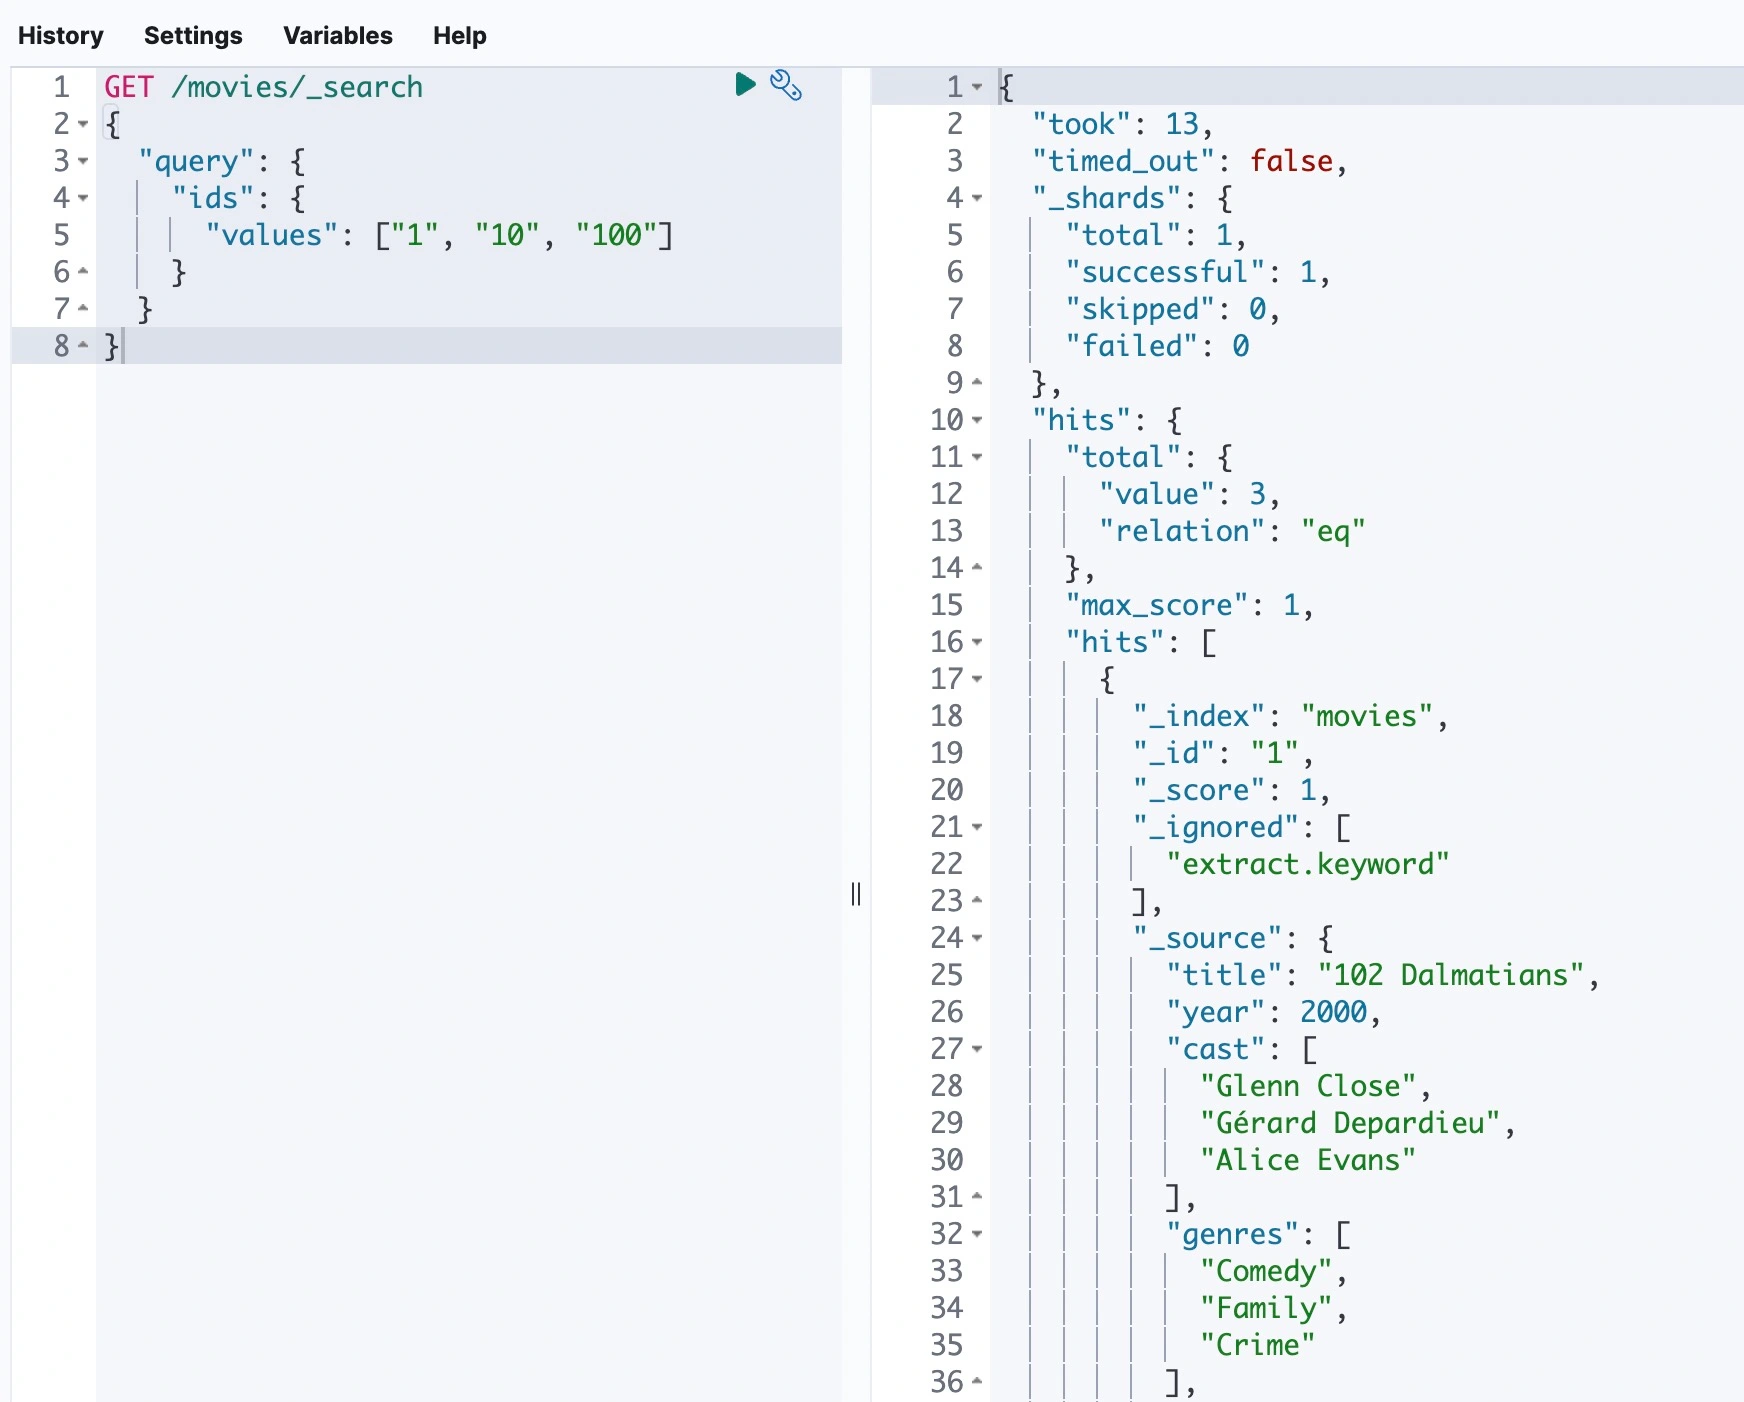1744x1402 pixels.
Task: Open the Variables panel
Action: 337,36
